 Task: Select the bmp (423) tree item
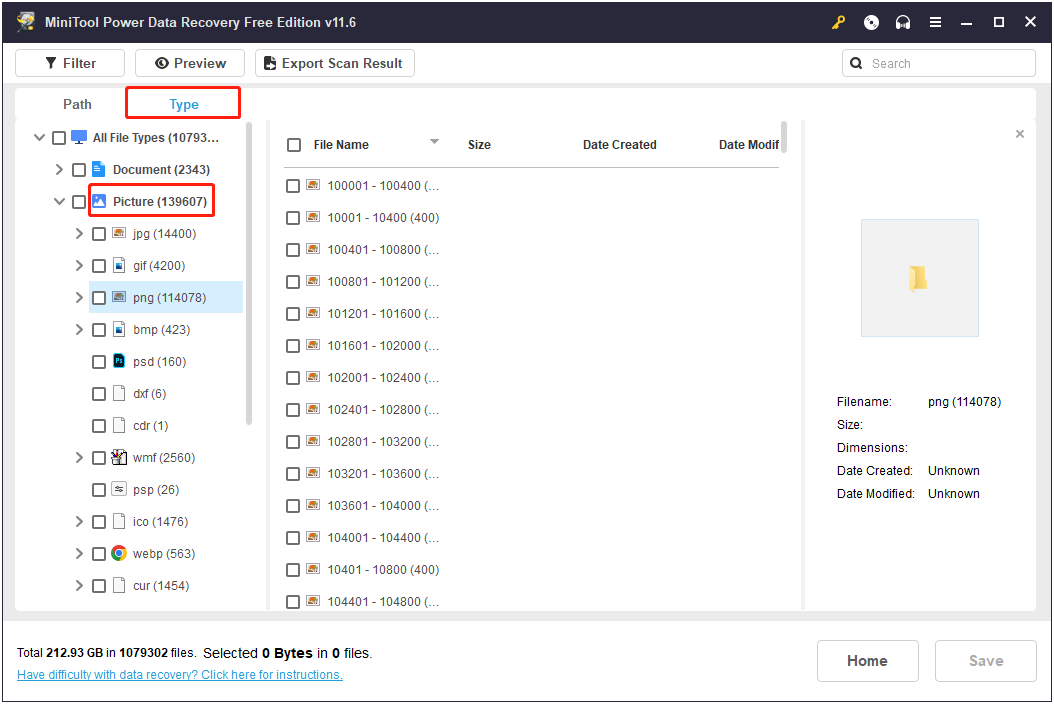pyautogui.click(x=161, y=329)
